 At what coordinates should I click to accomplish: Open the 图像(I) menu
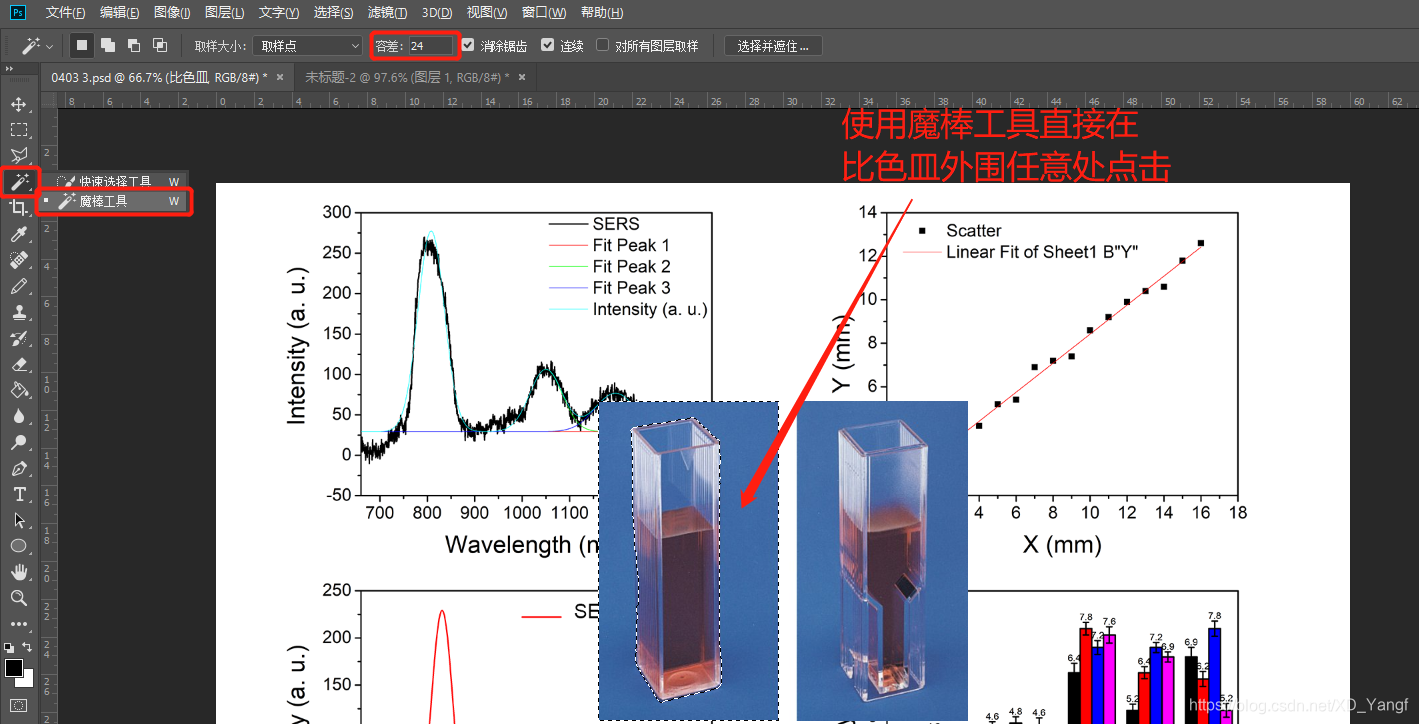(x=172, y=12)
